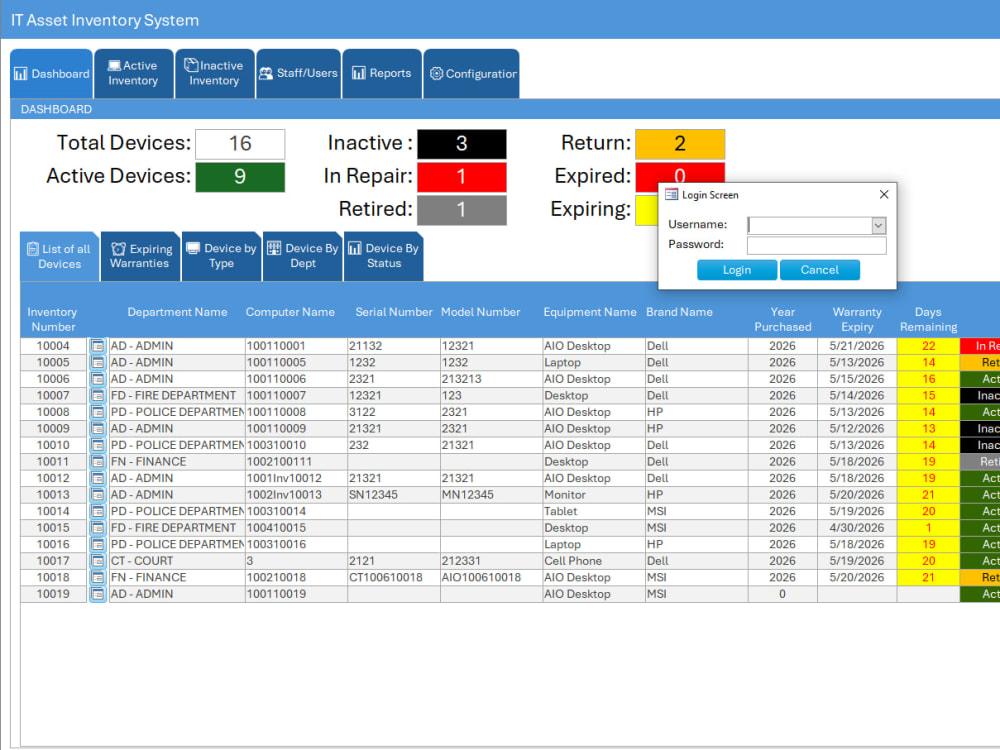The image size is (1000, 750).
Task: Expand the Username dropdown arrow
Action: click(x=878, y=225)
